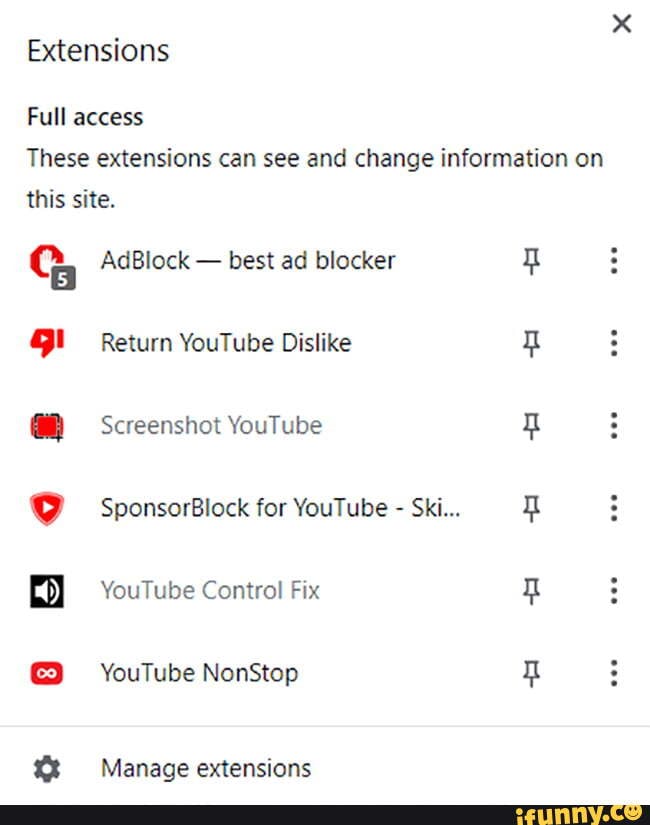
Task: Click the YouTube Control Fix speaker icon
Action: 47,590
